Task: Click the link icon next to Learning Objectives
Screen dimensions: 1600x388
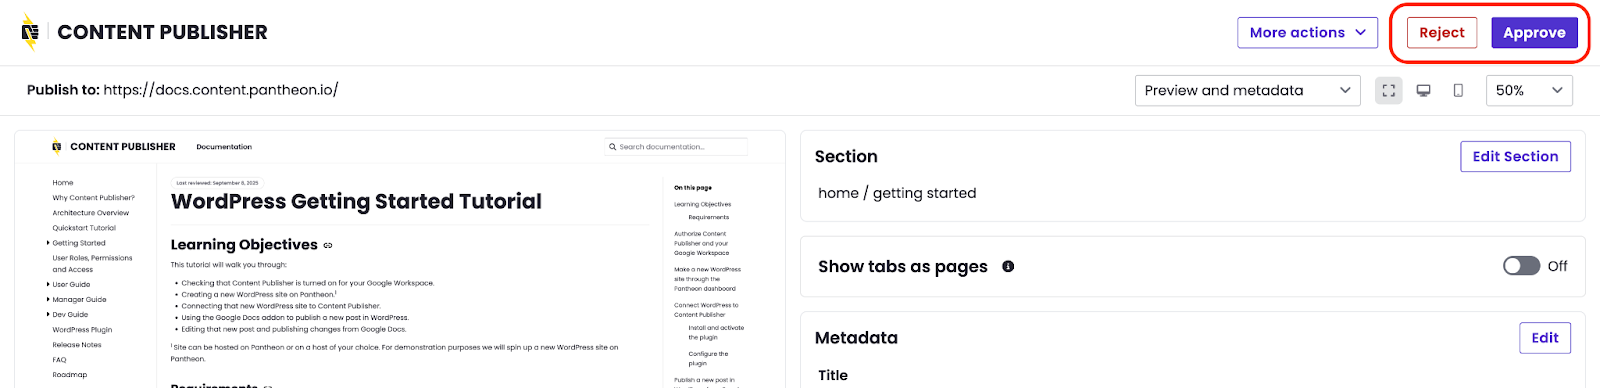Action: pos(328,245)
